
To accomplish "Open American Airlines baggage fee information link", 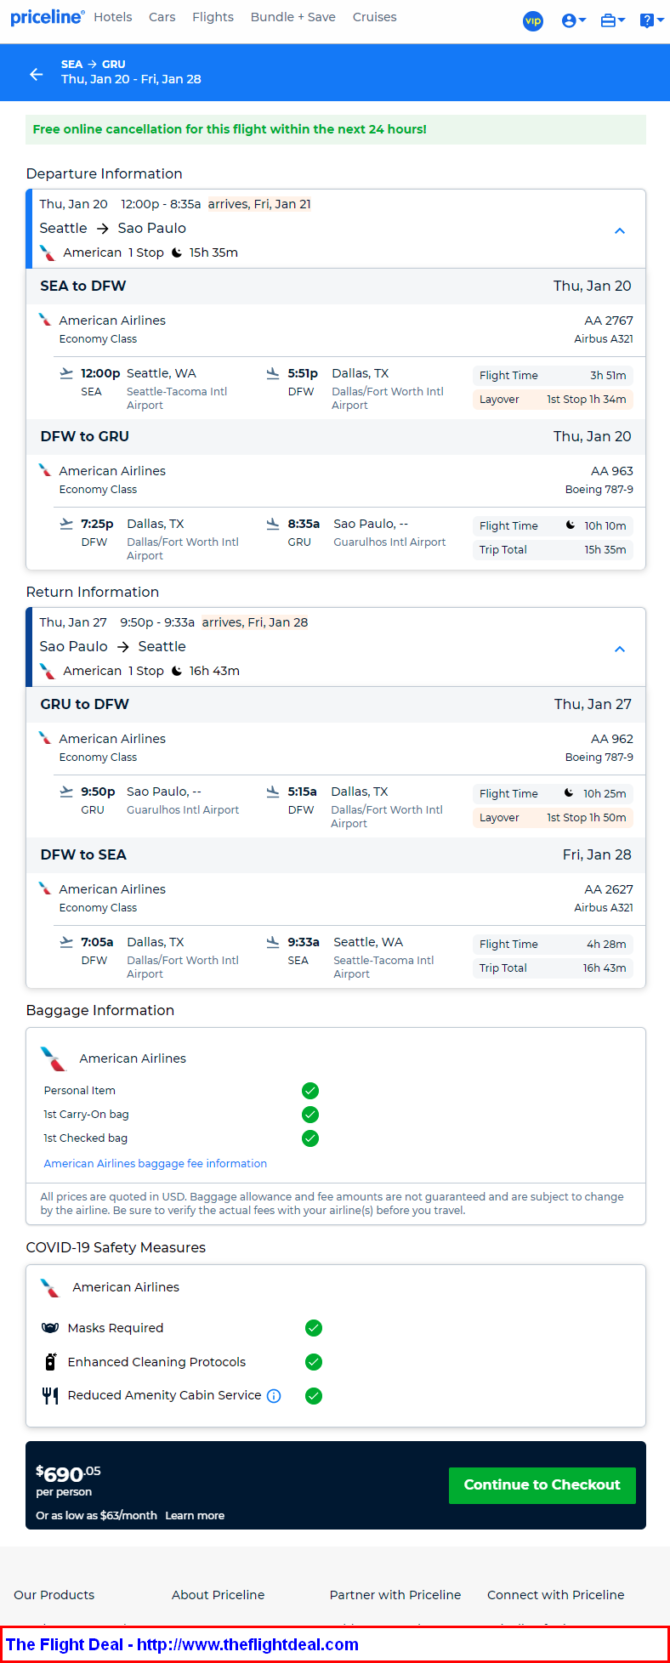I will (155, 1163).
